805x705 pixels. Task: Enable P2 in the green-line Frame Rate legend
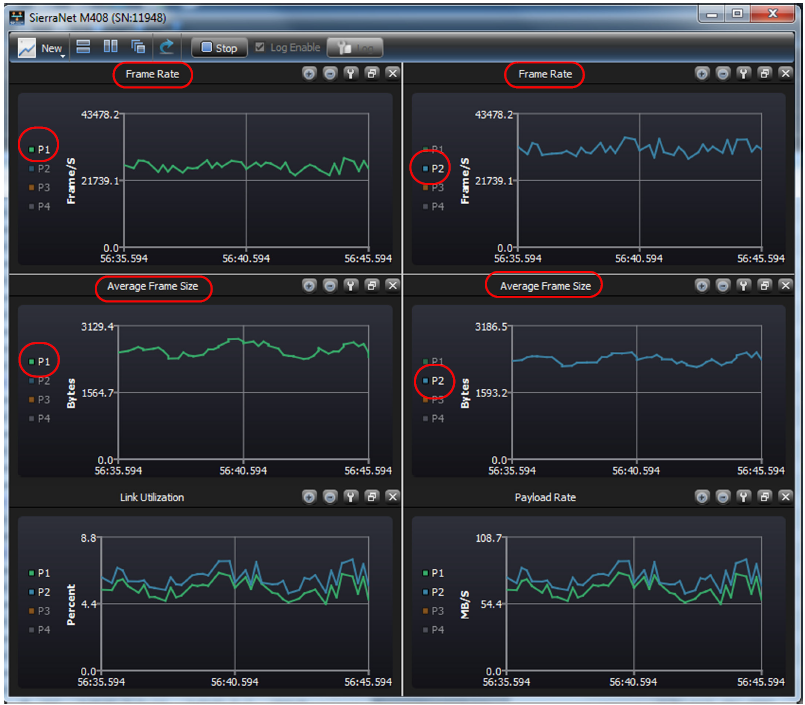click(40, 168)
